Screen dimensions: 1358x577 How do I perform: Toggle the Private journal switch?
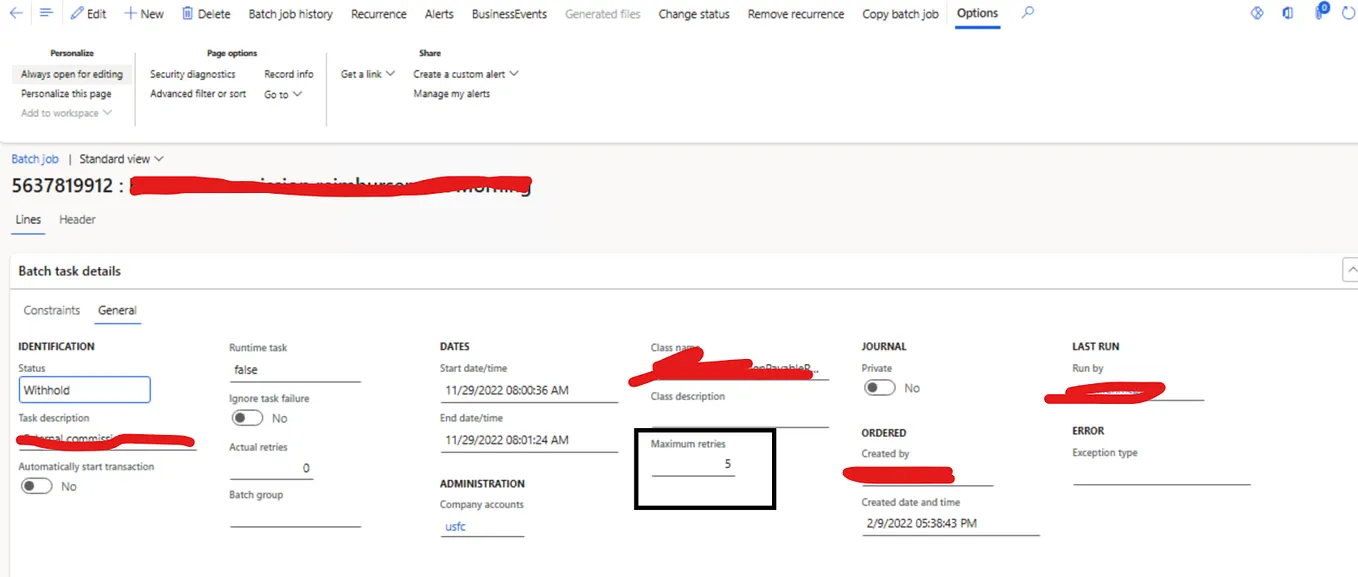point(879,388)
